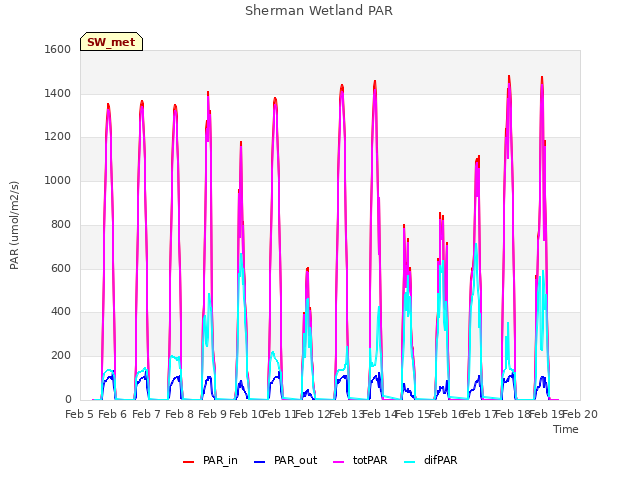Click the Feb 18 peak near 1480
This screenshot has width=640, height=480.
509,77
